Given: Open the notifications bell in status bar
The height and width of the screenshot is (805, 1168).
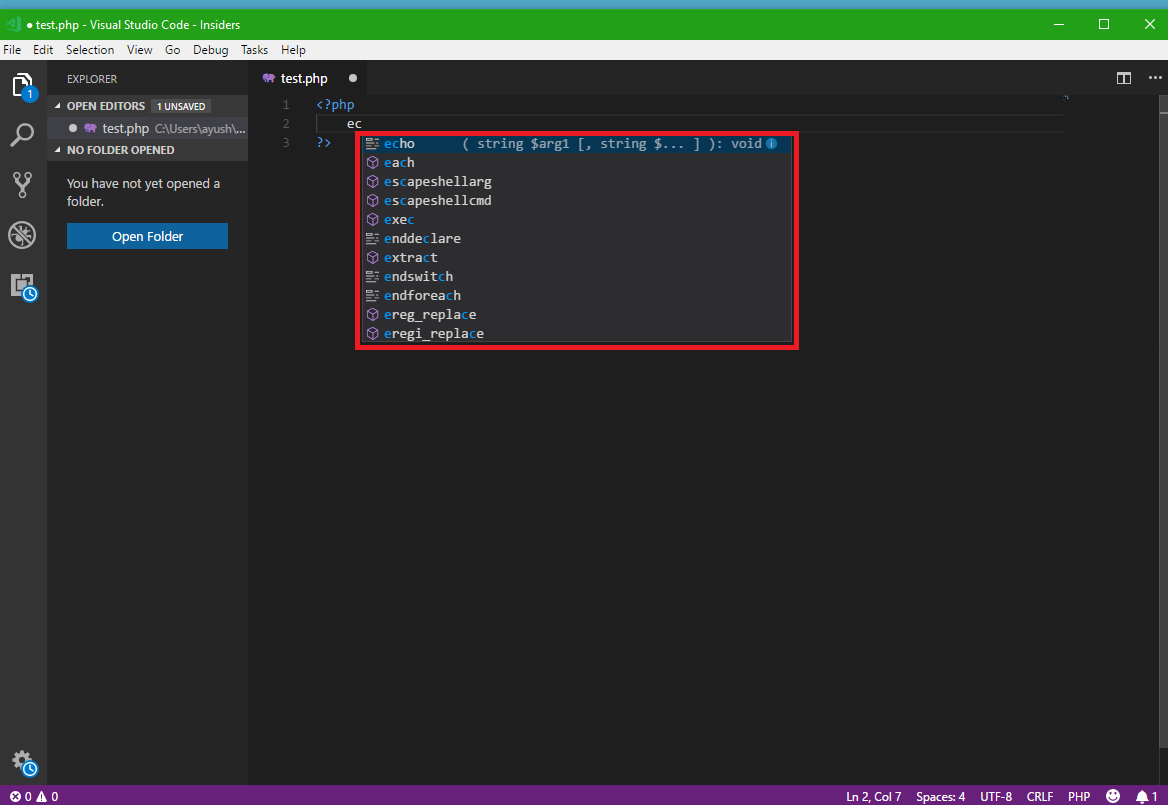Looking at the screenshot, I should (x=1143, y=796).
